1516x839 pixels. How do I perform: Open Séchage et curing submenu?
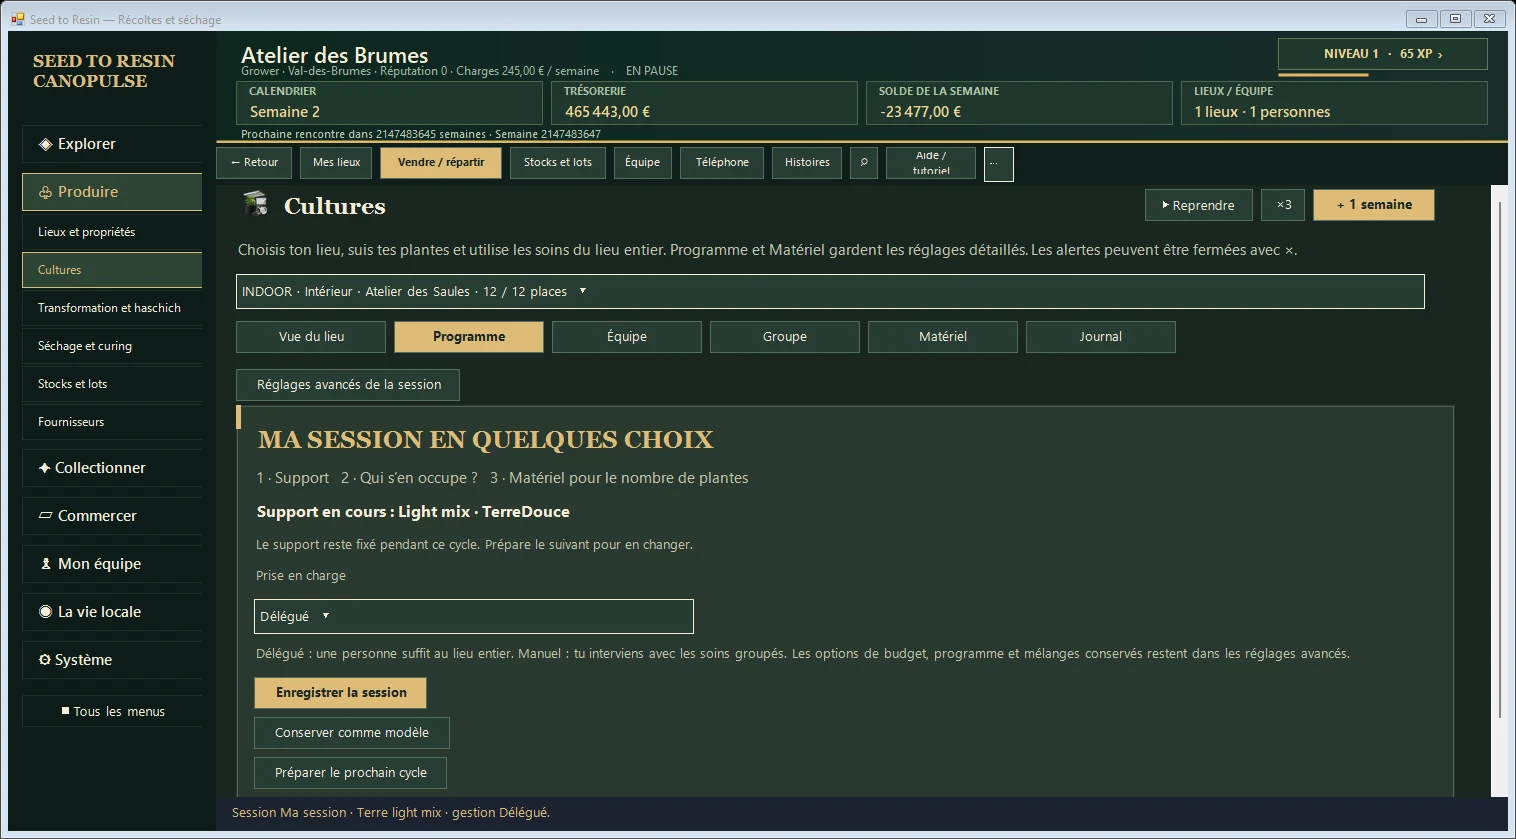[112, 346]
